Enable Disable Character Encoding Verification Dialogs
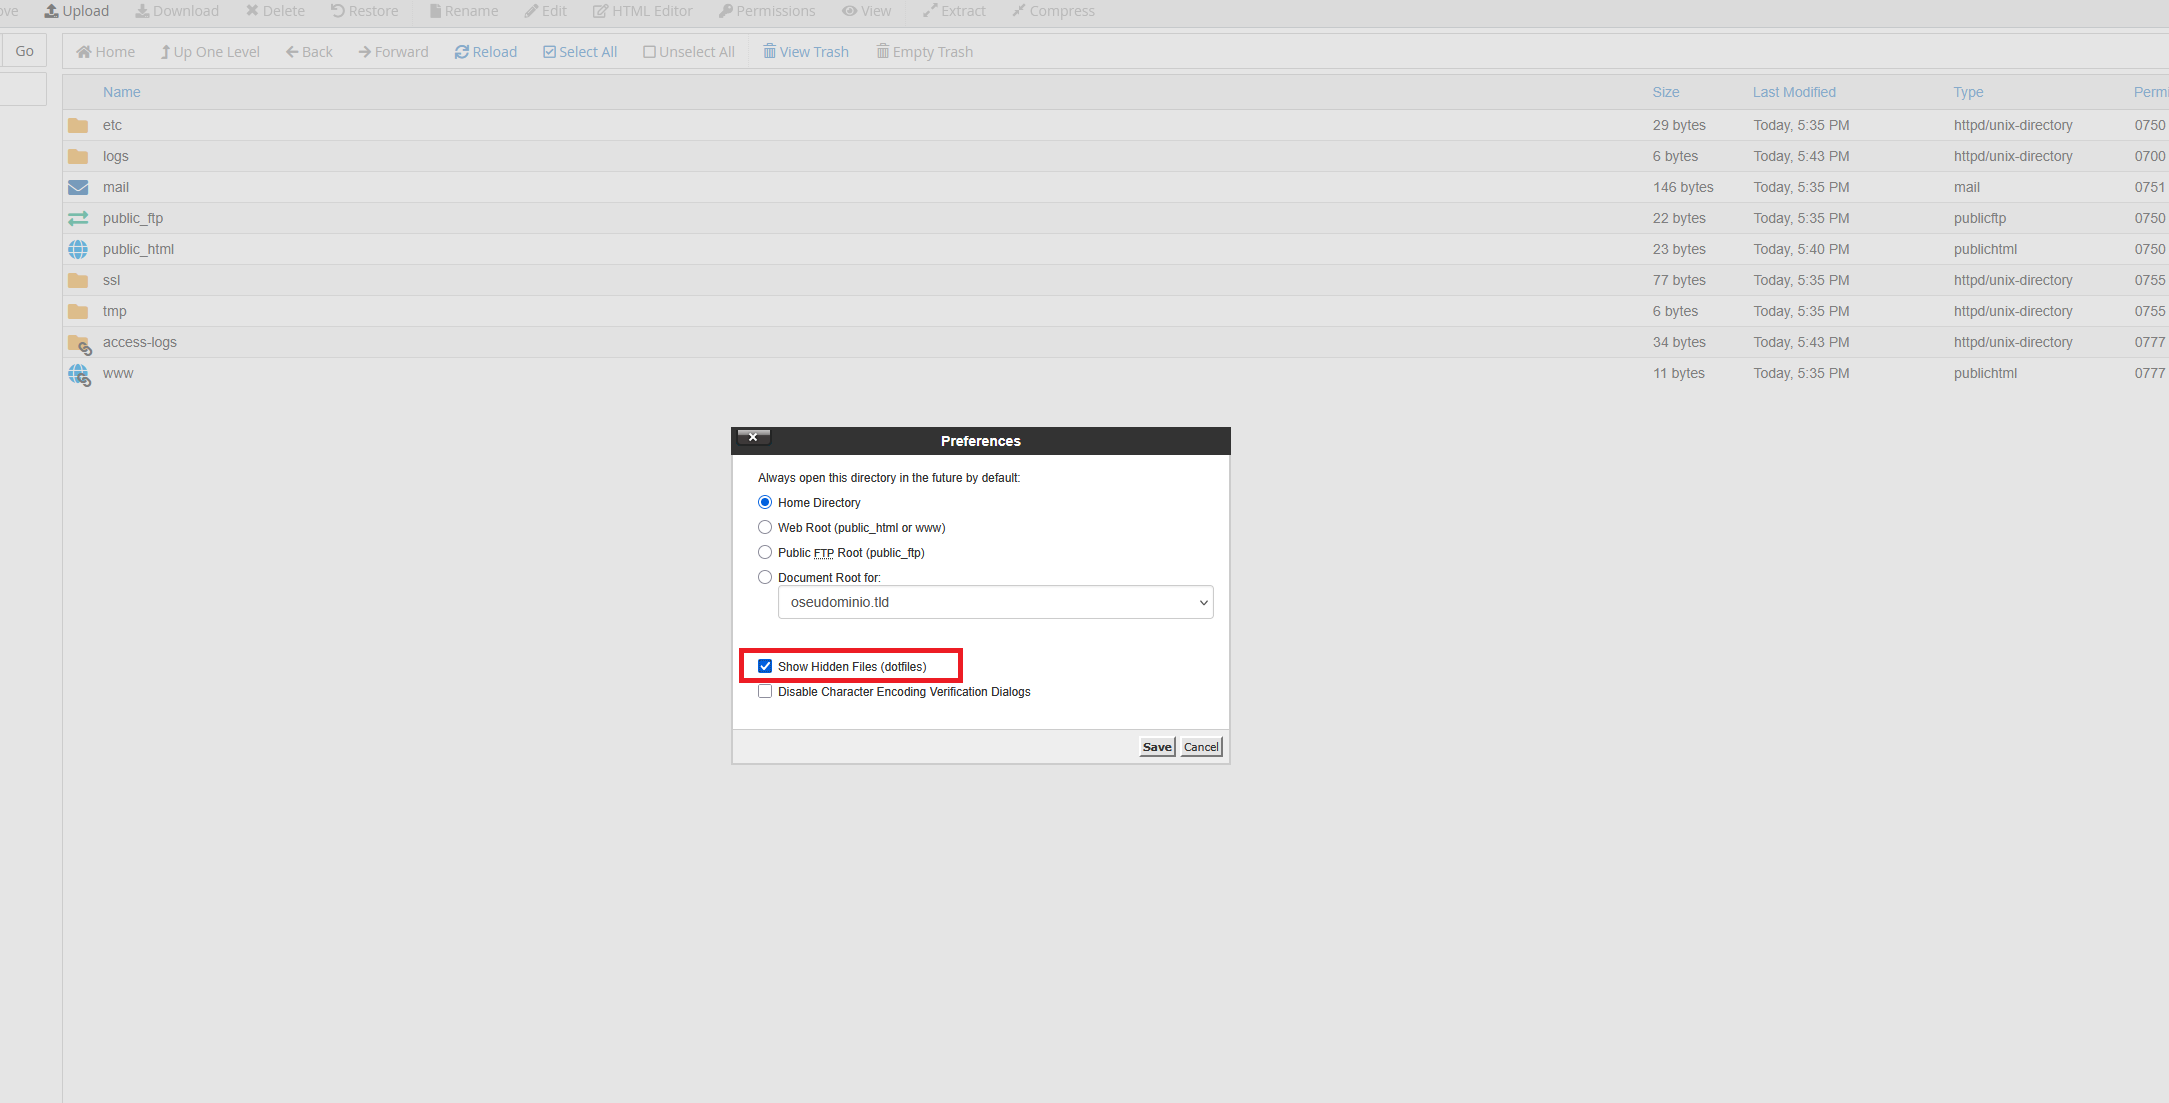This screenshot has height=1103, width=2169. point(765,691)
